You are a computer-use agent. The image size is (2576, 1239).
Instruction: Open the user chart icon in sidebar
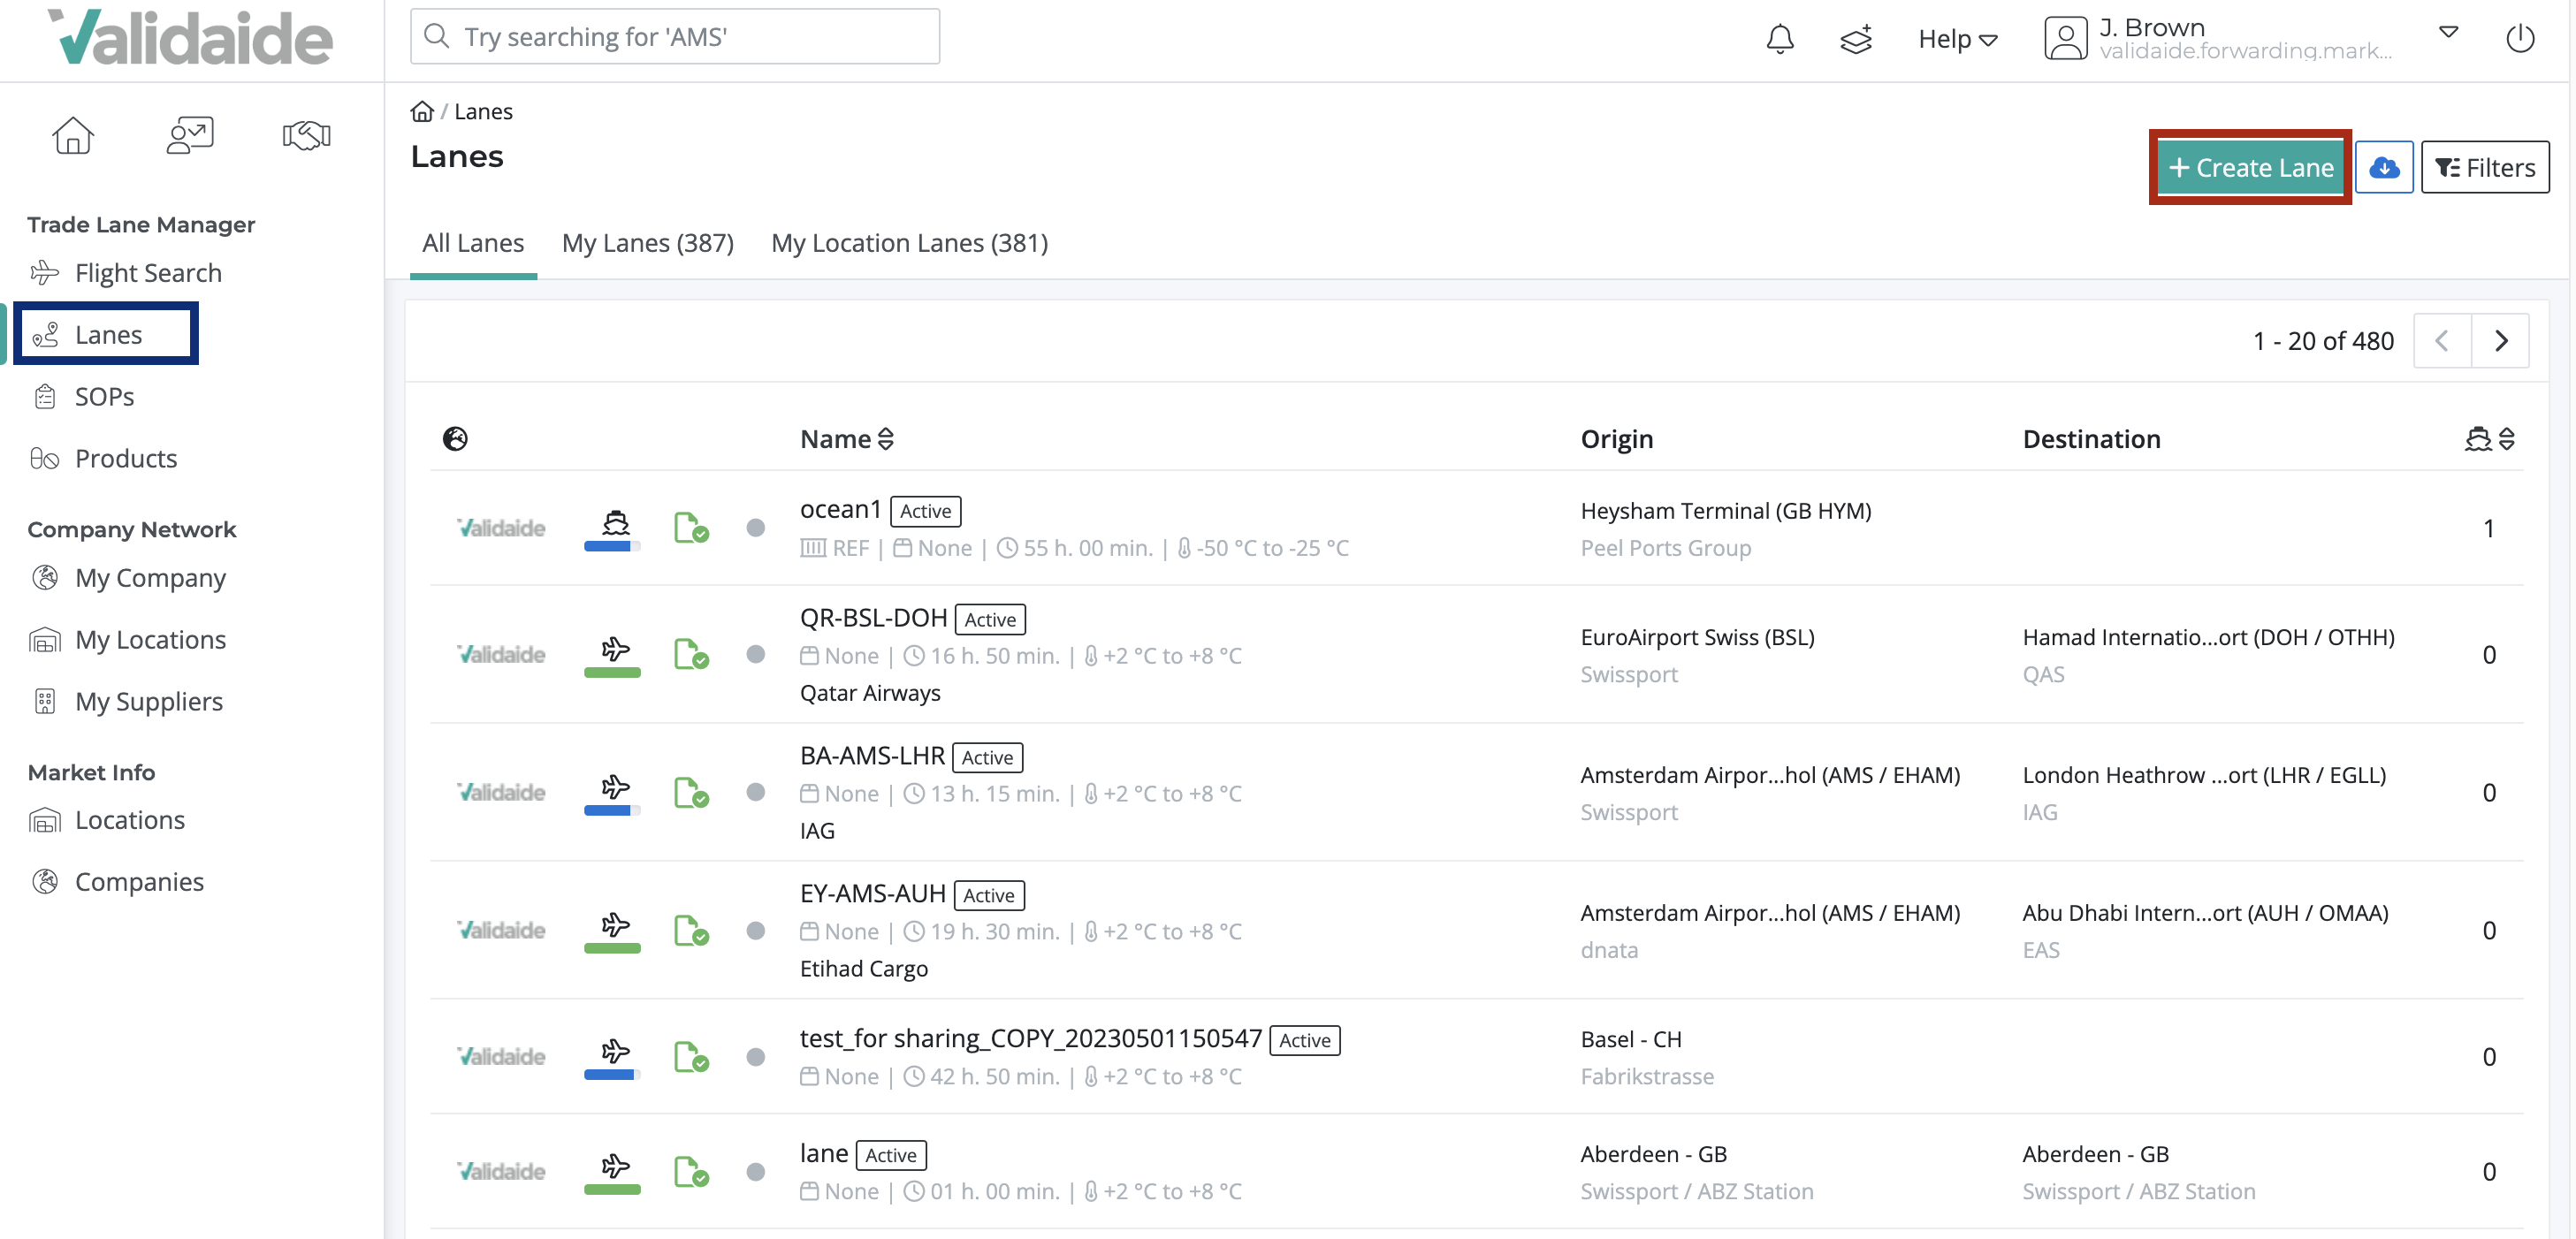tap(189, 135)
